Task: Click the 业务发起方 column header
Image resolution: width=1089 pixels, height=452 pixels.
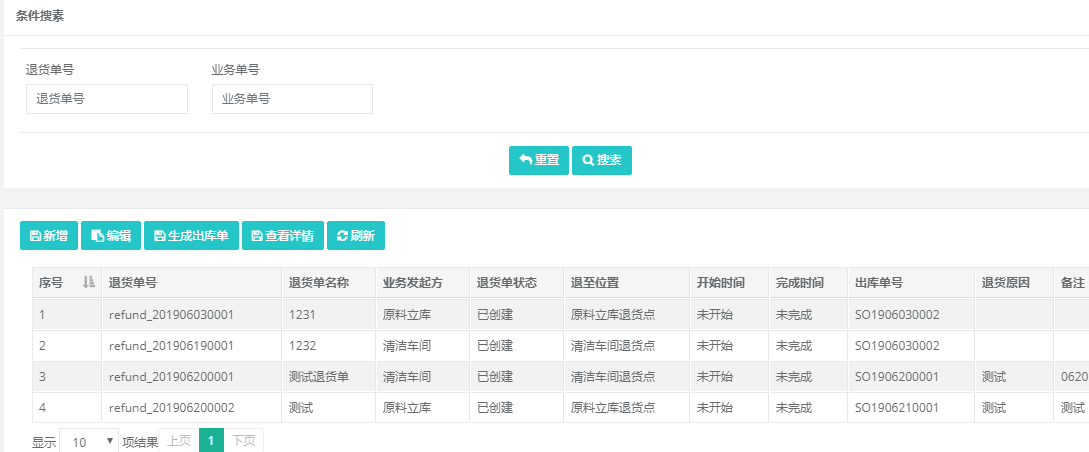Action: click(x=422, y=283)
